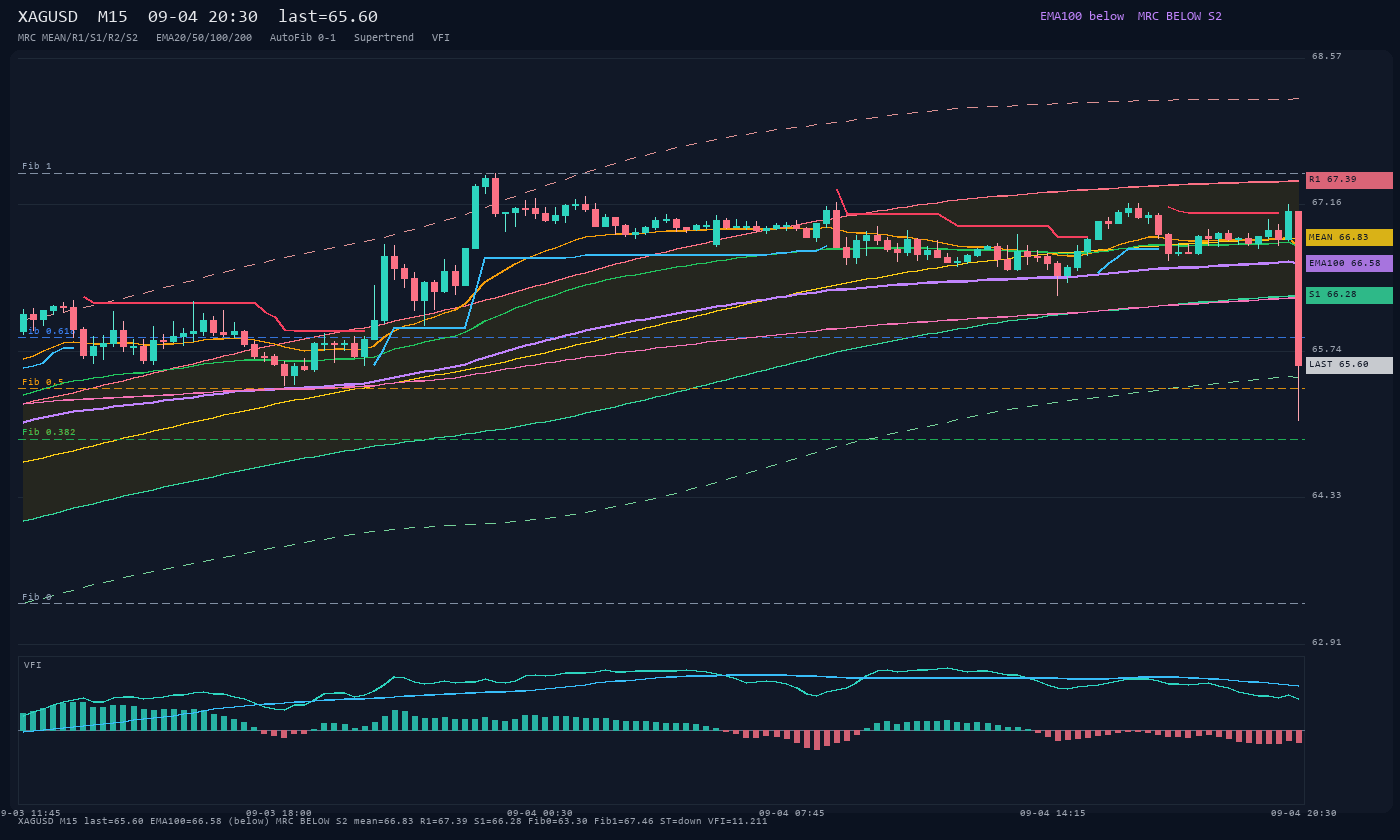1400x840 pixels.
Task: Click the "09-04 07:45" time axis label
Action: [x=792, y=814]
